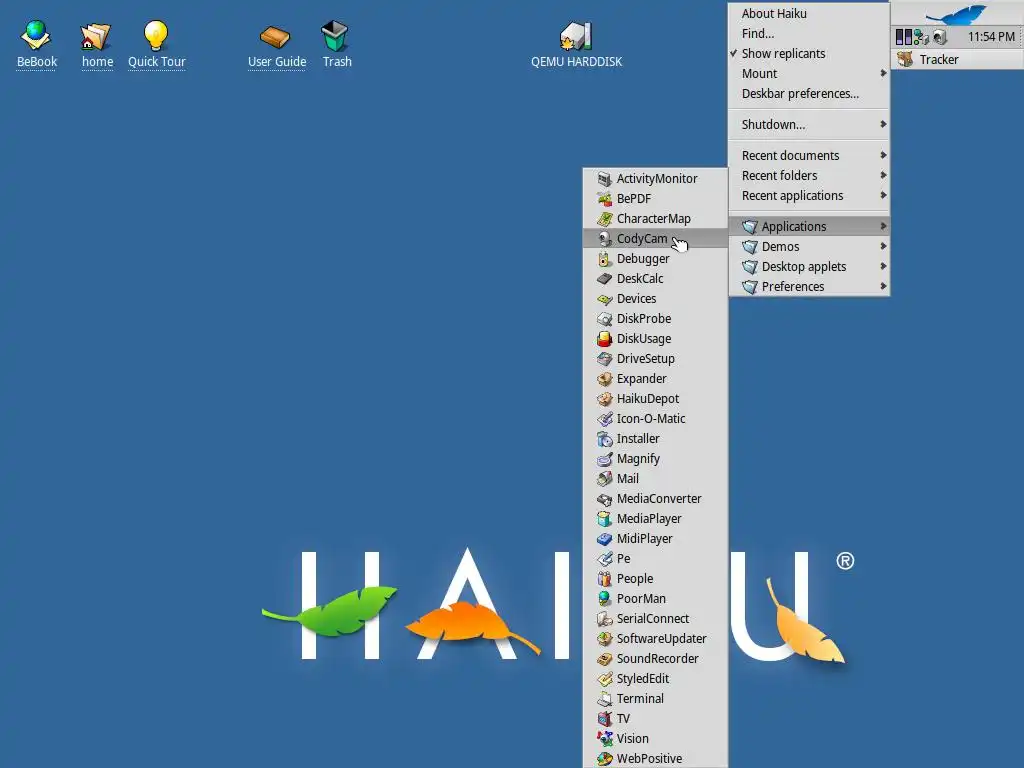Screen dimensions: 1024x768
Task: Click the Haiku leaf Deskbar button
Action: tap(957, 13)
